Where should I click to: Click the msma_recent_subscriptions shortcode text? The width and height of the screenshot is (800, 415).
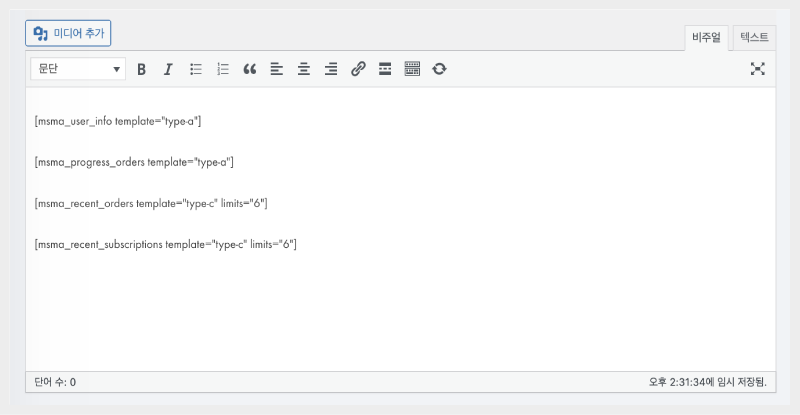point(165,244)
